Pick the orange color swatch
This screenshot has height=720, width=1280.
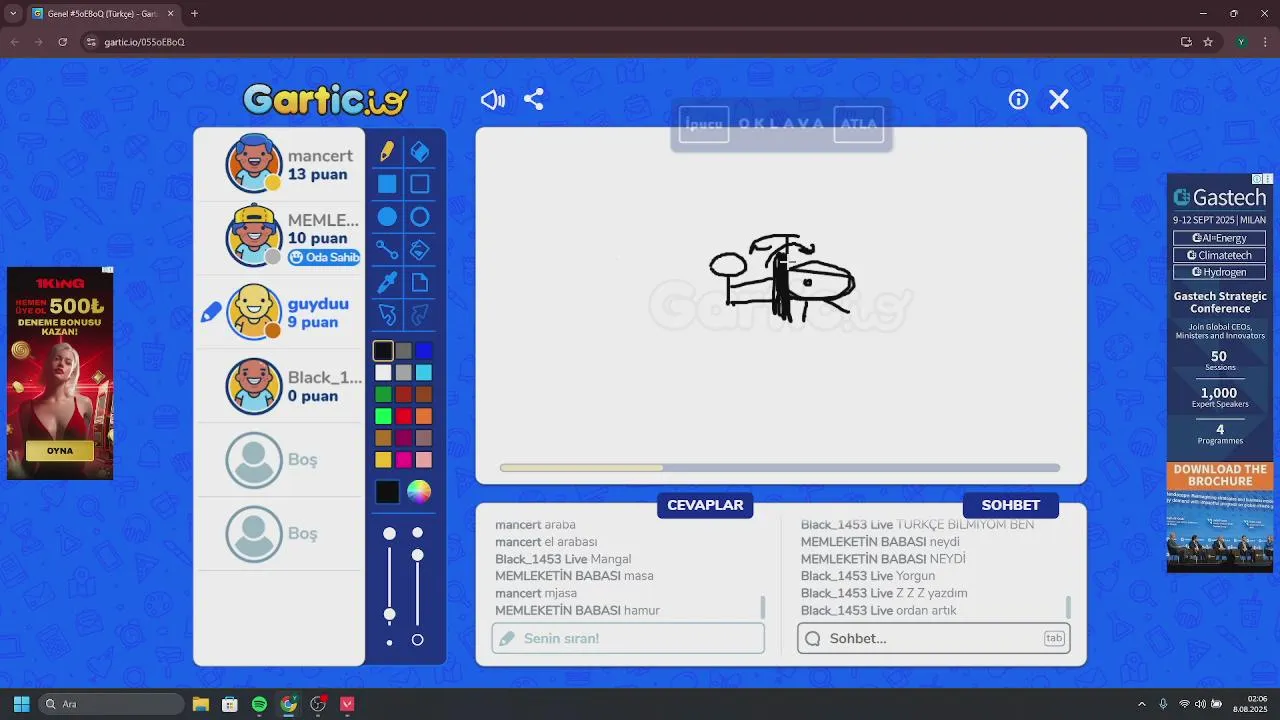pos(424,416)
